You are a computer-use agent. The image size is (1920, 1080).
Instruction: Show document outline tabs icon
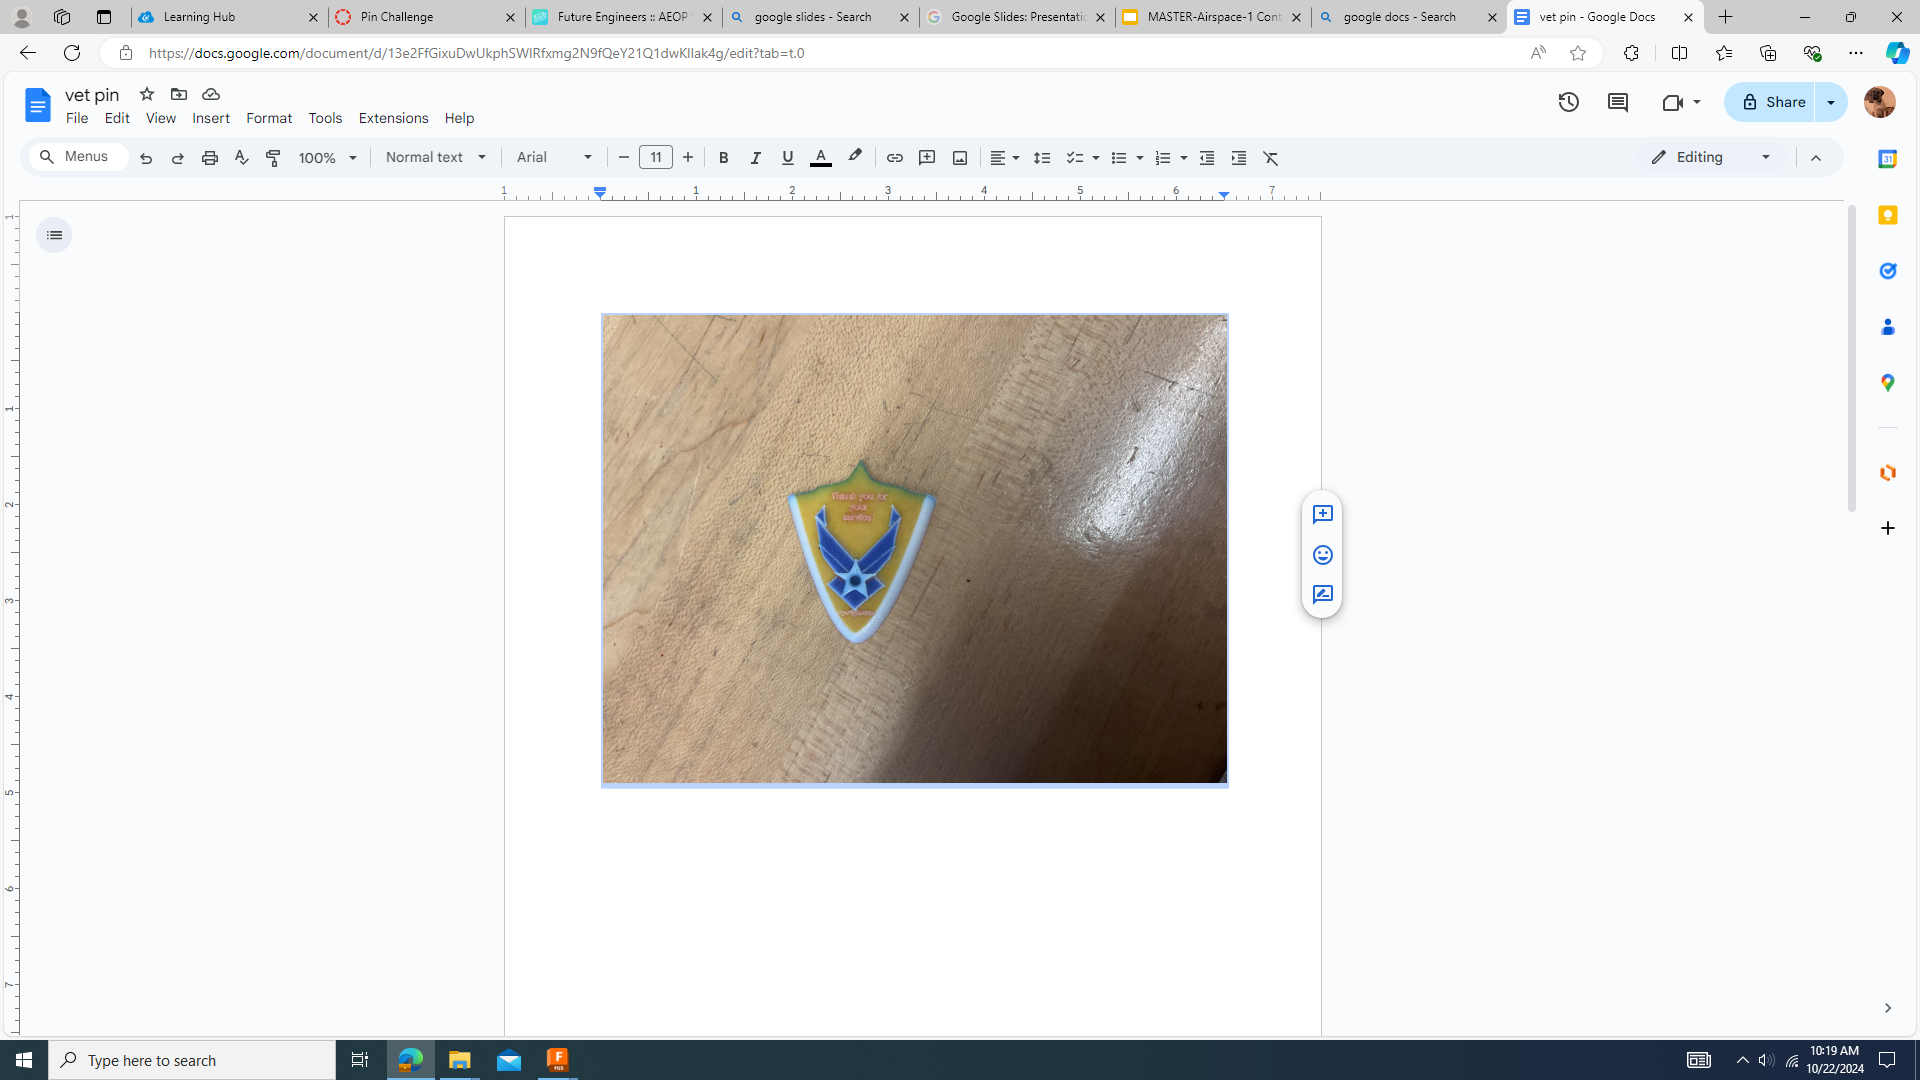(54, 235)
